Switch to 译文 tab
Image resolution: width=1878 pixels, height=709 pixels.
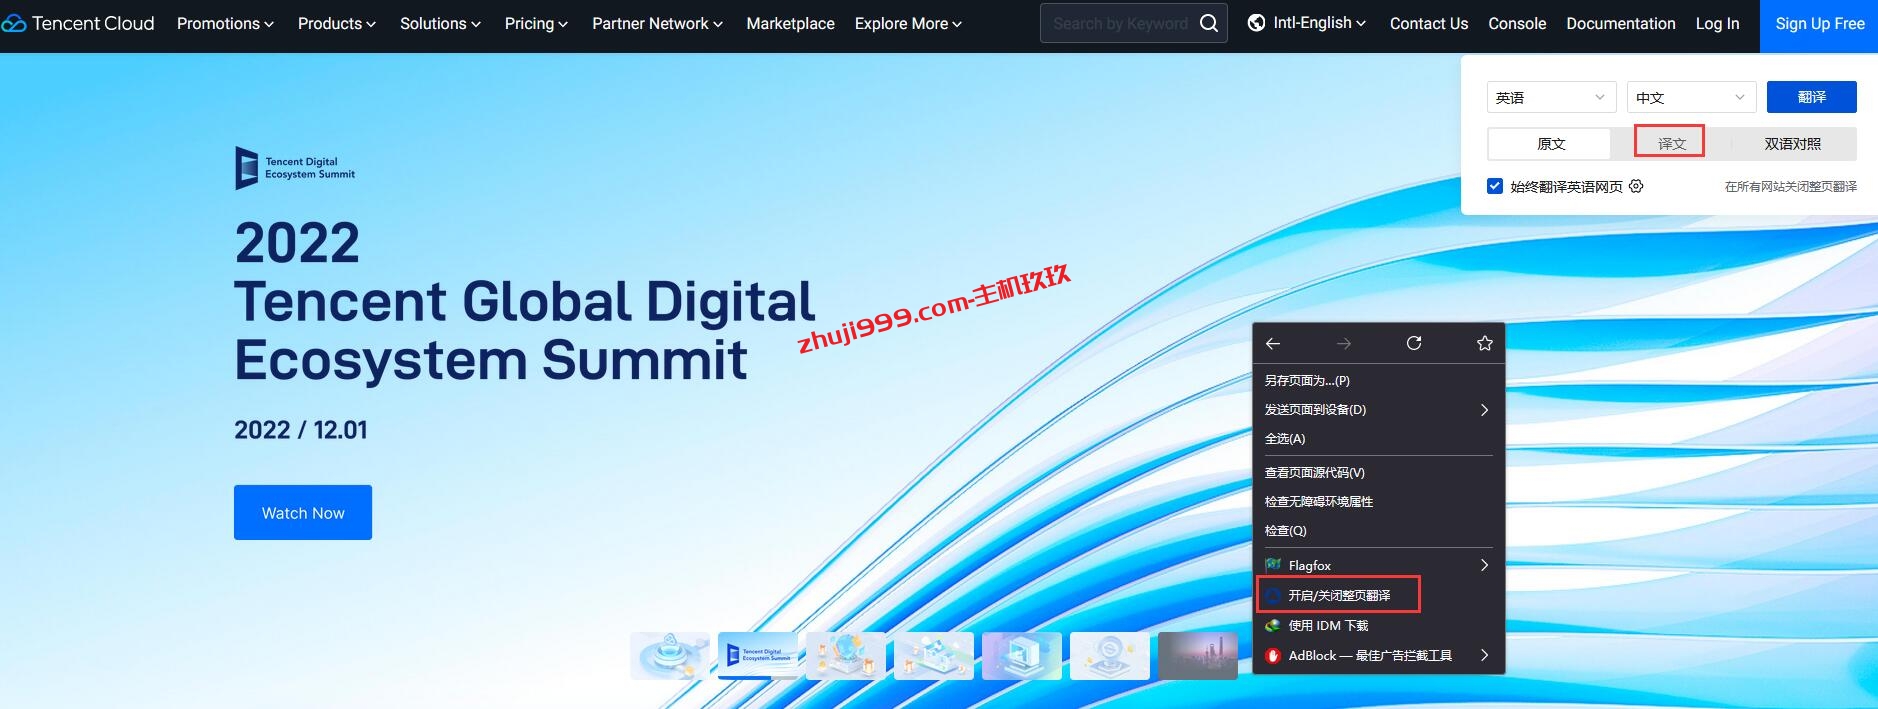click(1671, 144)
